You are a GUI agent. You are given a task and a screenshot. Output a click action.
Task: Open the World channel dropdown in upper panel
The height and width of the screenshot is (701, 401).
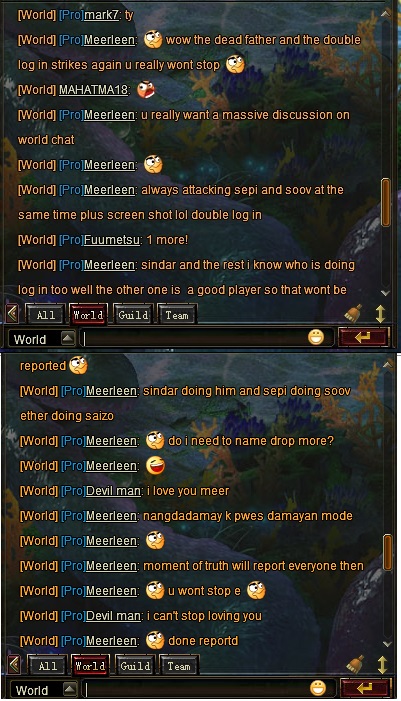coord(68,338)
